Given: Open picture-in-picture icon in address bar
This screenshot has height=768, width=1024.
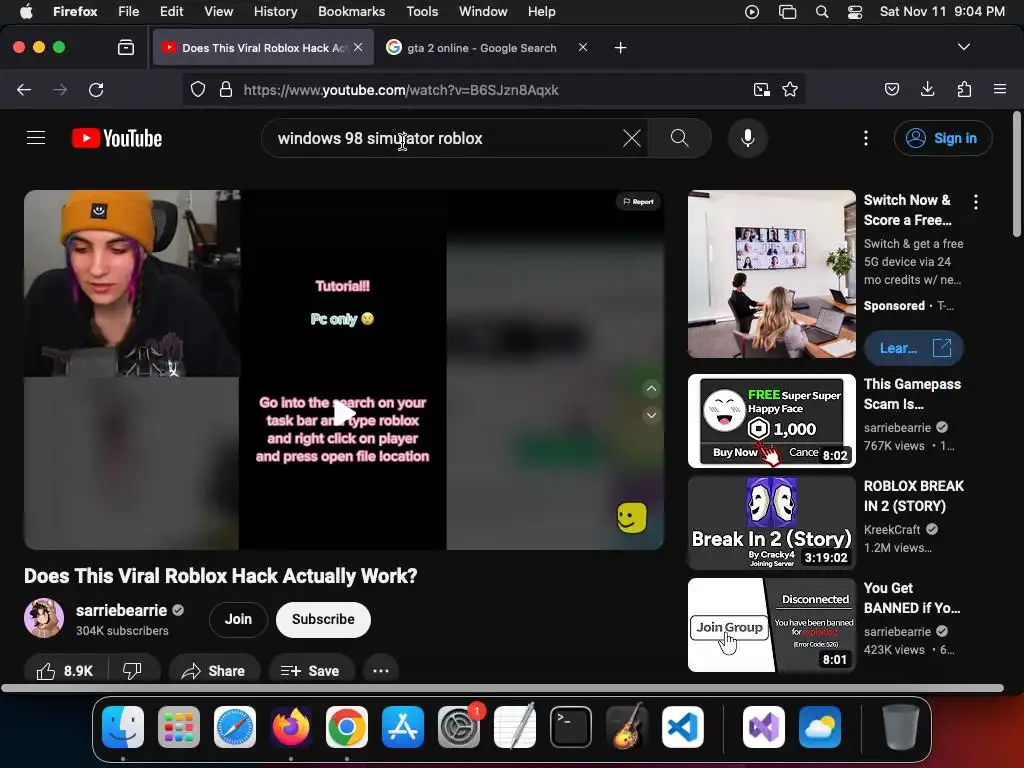Looking at the screenshot, I should [761, 89].
